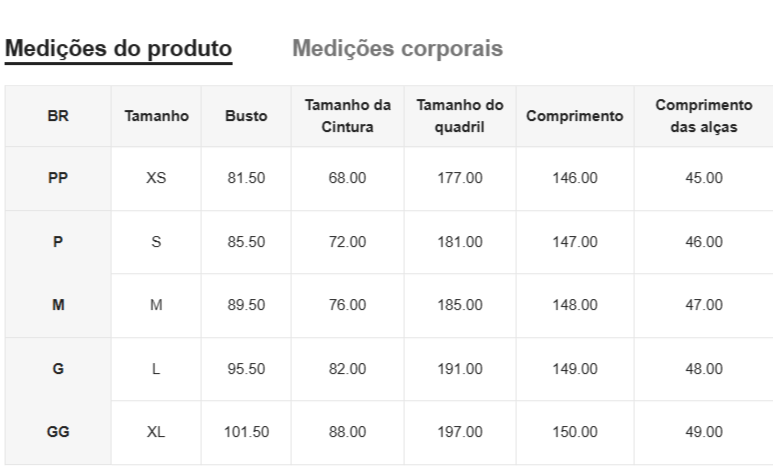The image size is (773, 466).
Task: Click the bust value 89.50
Action: click(246, 305)
